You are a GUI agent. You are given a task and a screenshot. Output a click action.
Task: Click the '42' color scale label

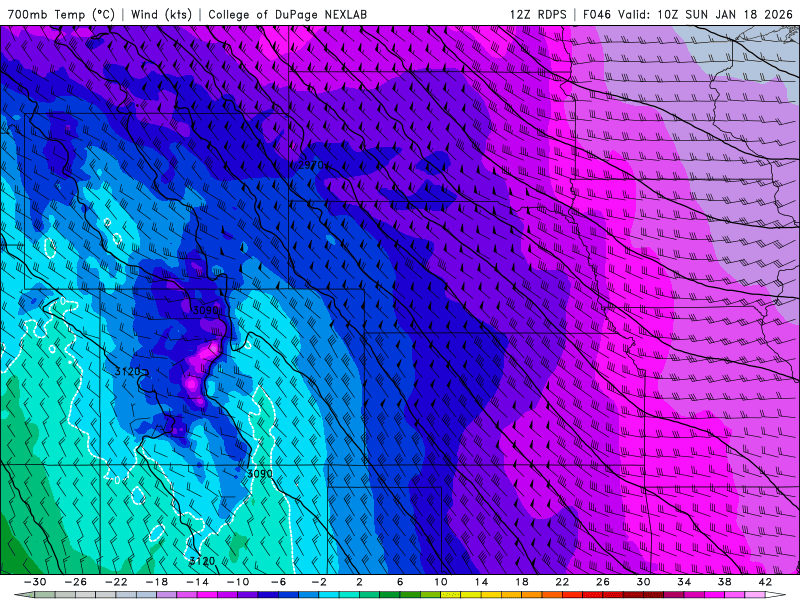[x=765, y=582]
